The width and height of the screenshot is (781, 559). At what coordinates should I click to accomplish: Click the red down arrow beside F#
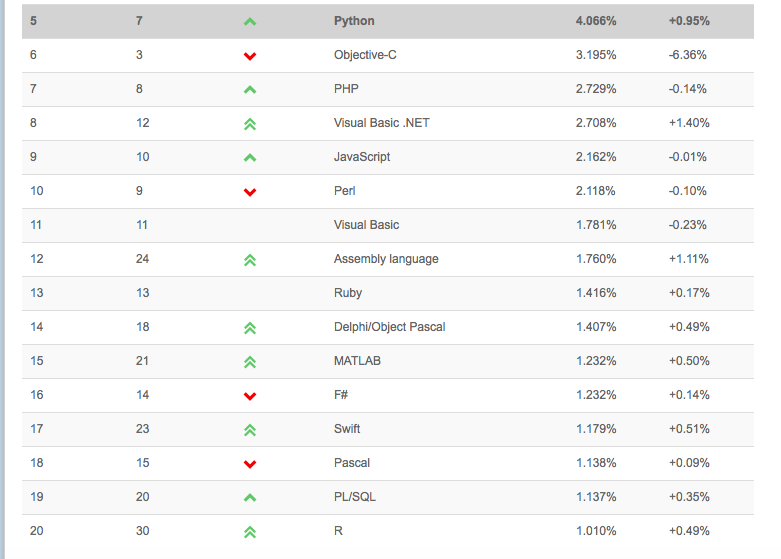[250, 396]
